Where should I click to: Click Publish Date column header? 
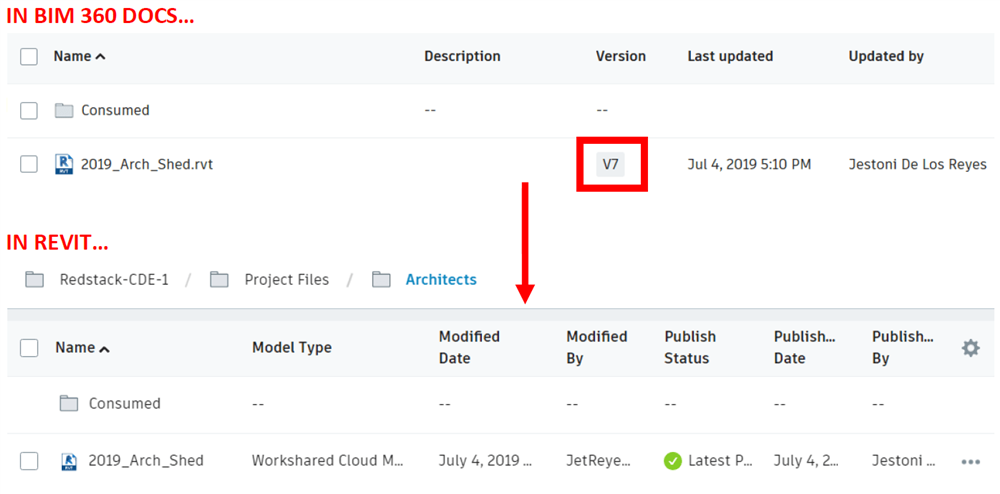tap(805, 347)
